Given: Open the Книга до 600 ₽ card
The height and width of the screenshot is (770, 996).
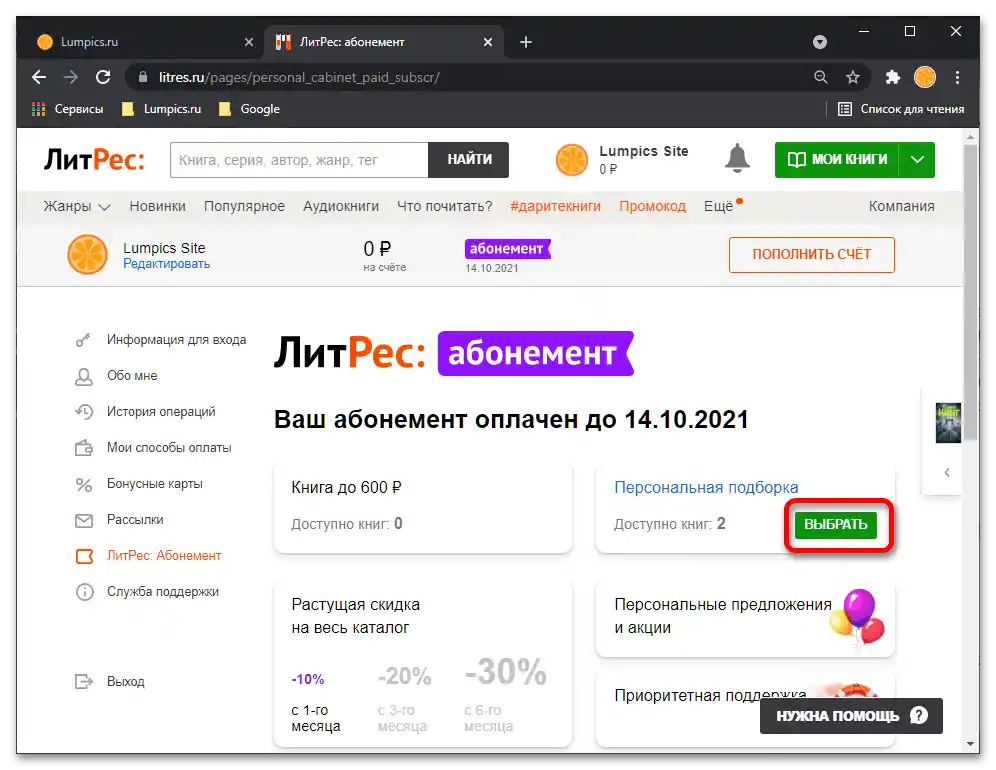Looking at the screenshot, I should click(422, 507).
